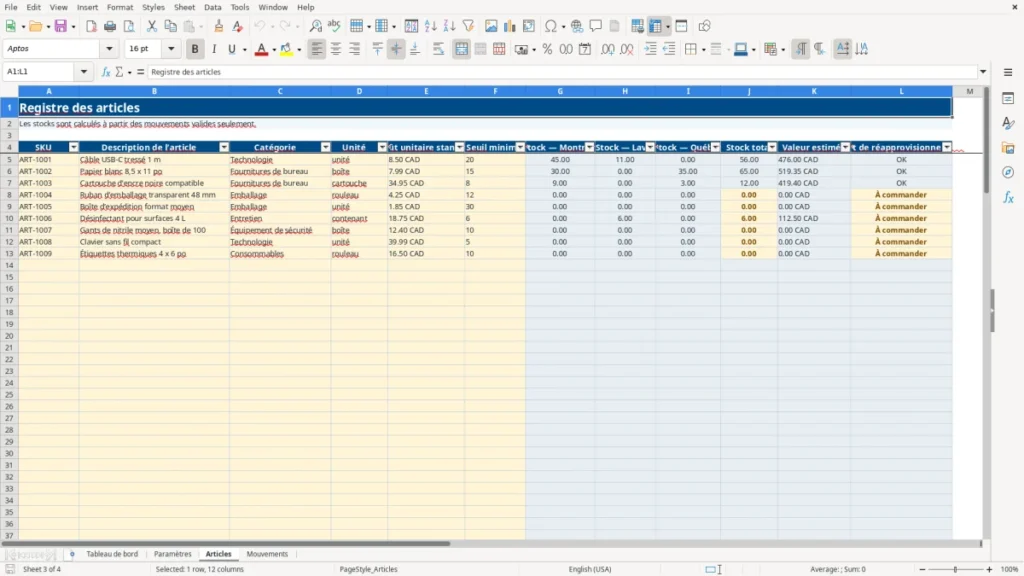Viewport: 1024px width, 576px height.
Task: Insert a chart from the toolbar
Action: (x=509, y=26)
